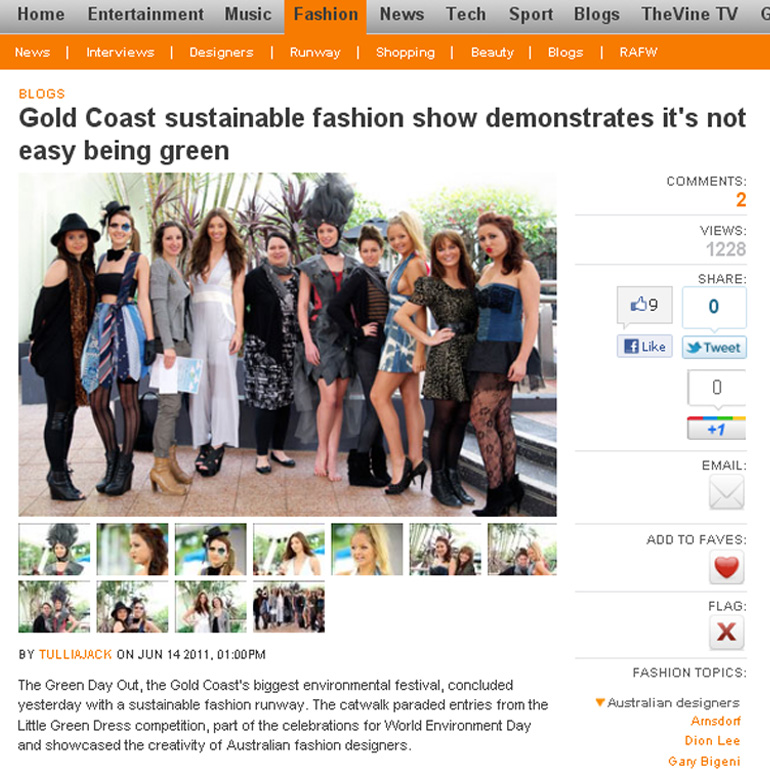Click the Dion Lee topic link
Screen dimensions: 770x770
[x=712, y=741]
